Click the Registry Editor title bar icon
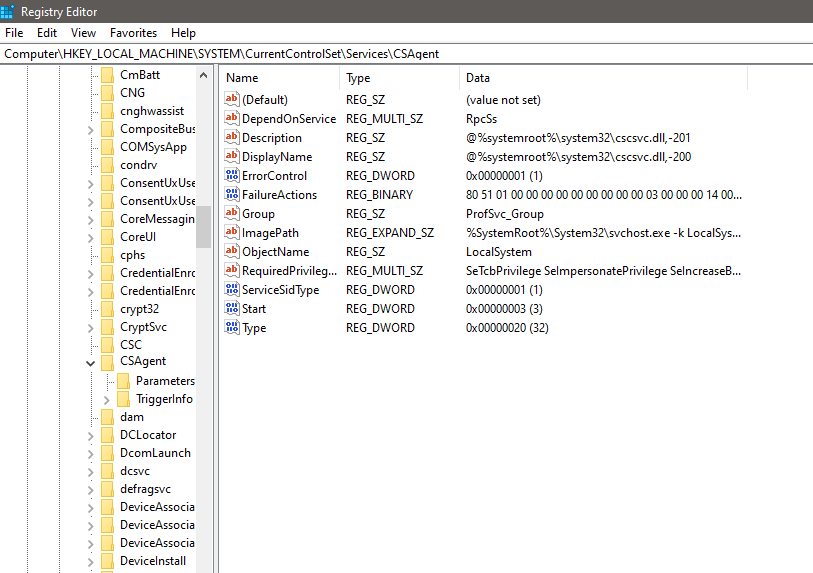 coord(9,11)
